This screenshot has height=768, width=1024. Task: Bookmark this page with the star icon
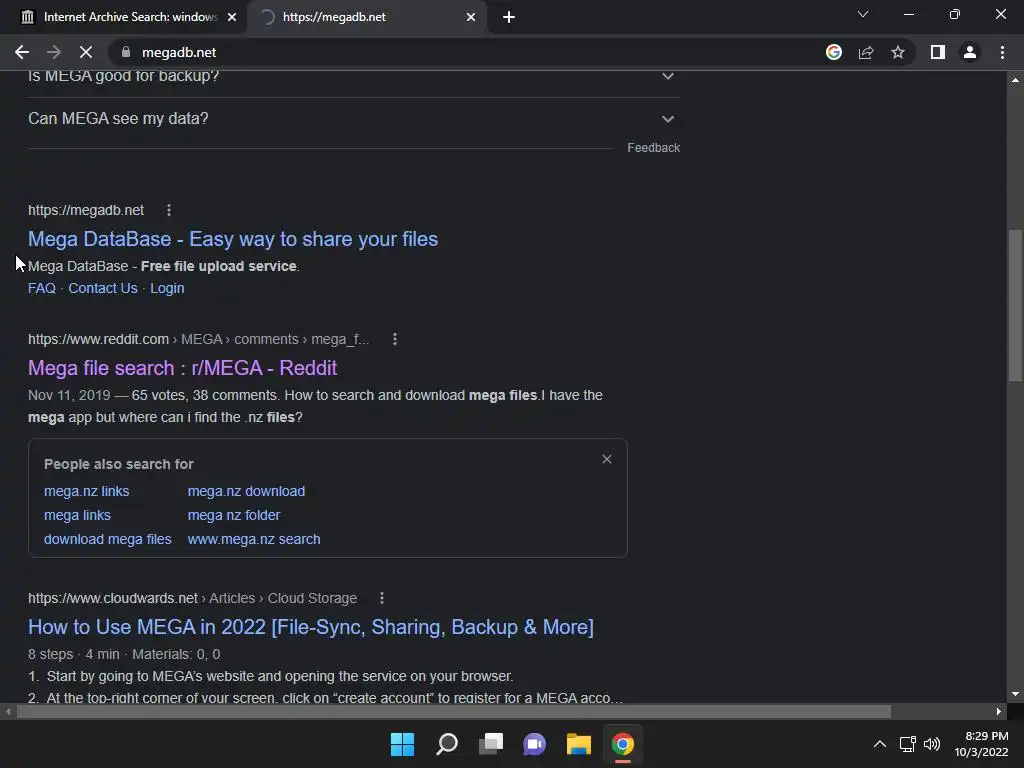898,52
